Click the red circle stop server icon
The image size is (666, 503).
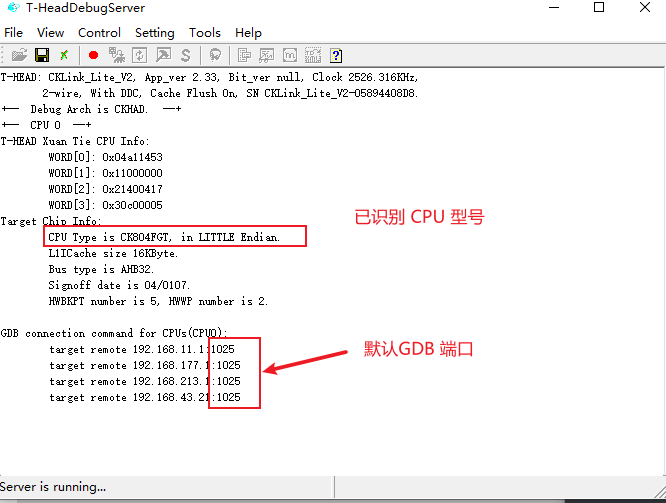[93, 55]
